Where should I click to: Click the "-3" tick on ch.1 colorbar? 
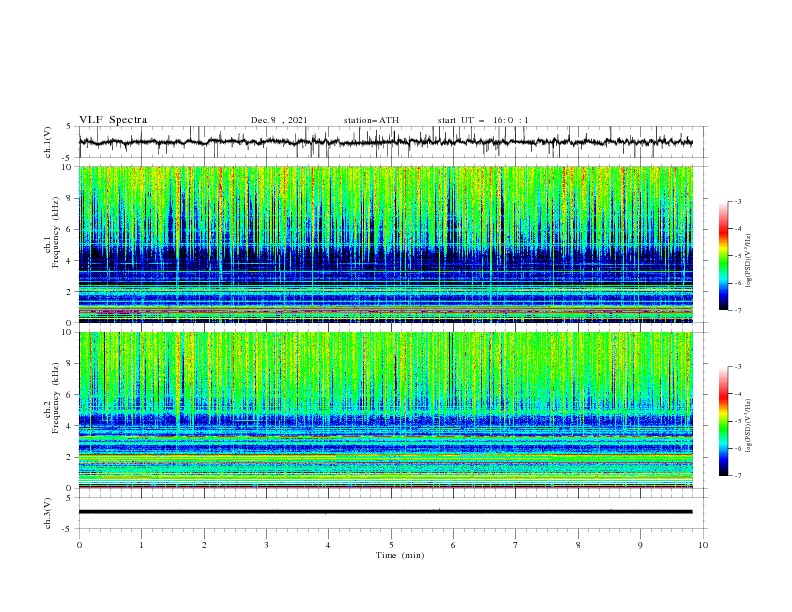737,201
